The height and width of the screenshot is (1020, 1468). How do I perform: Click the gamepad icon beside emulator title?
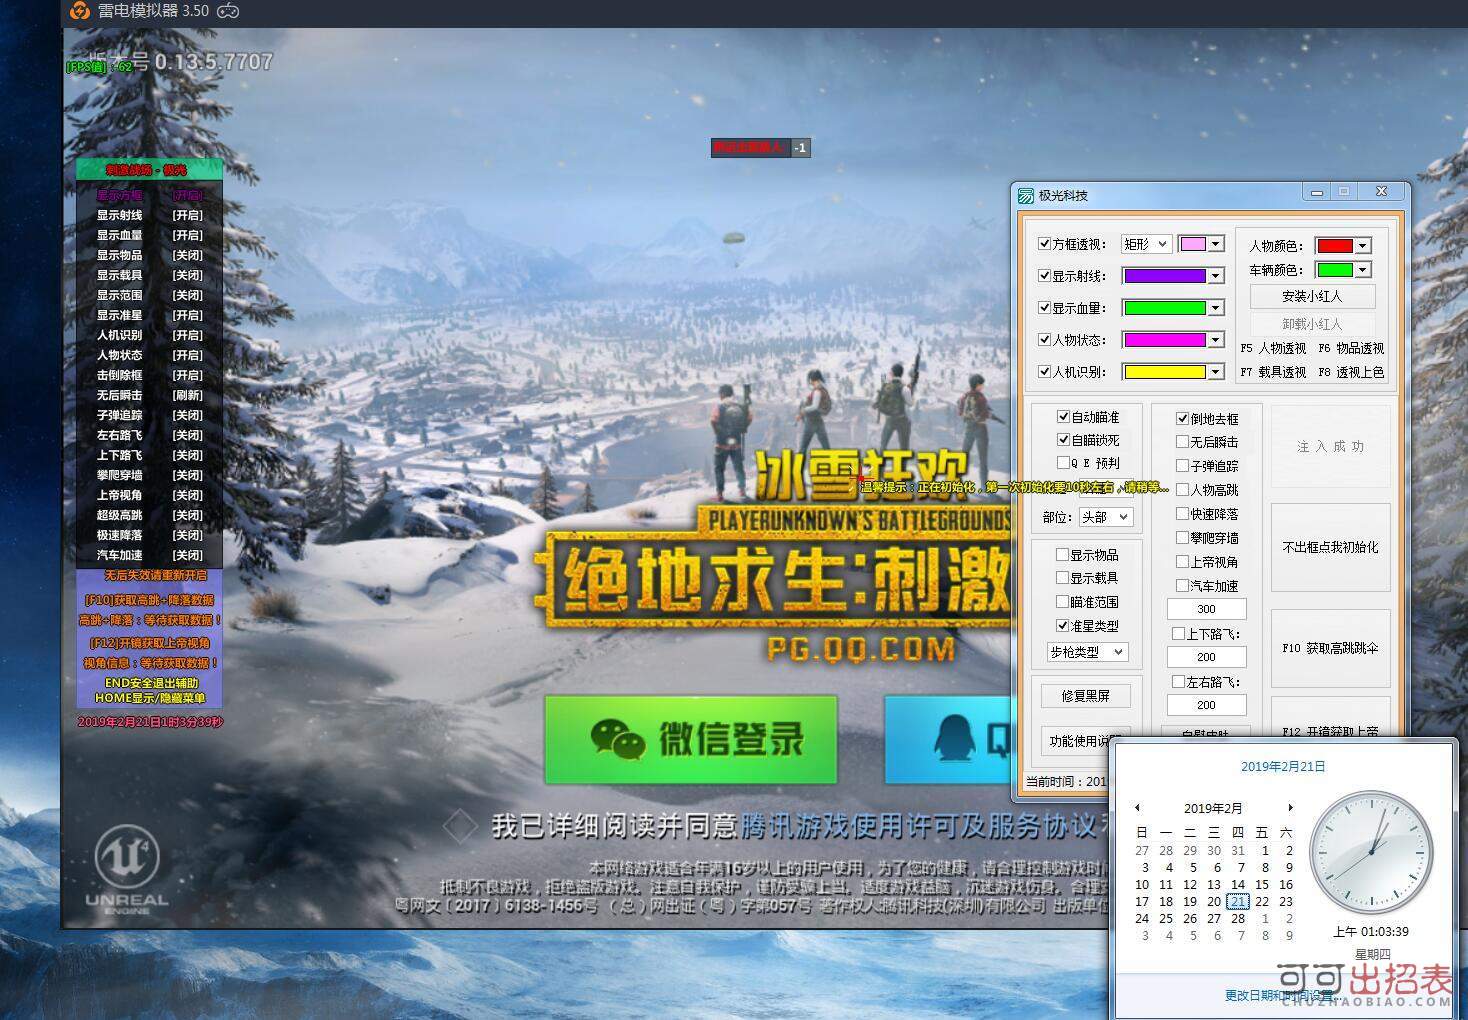pyautogui.click(x=229, y=11)
